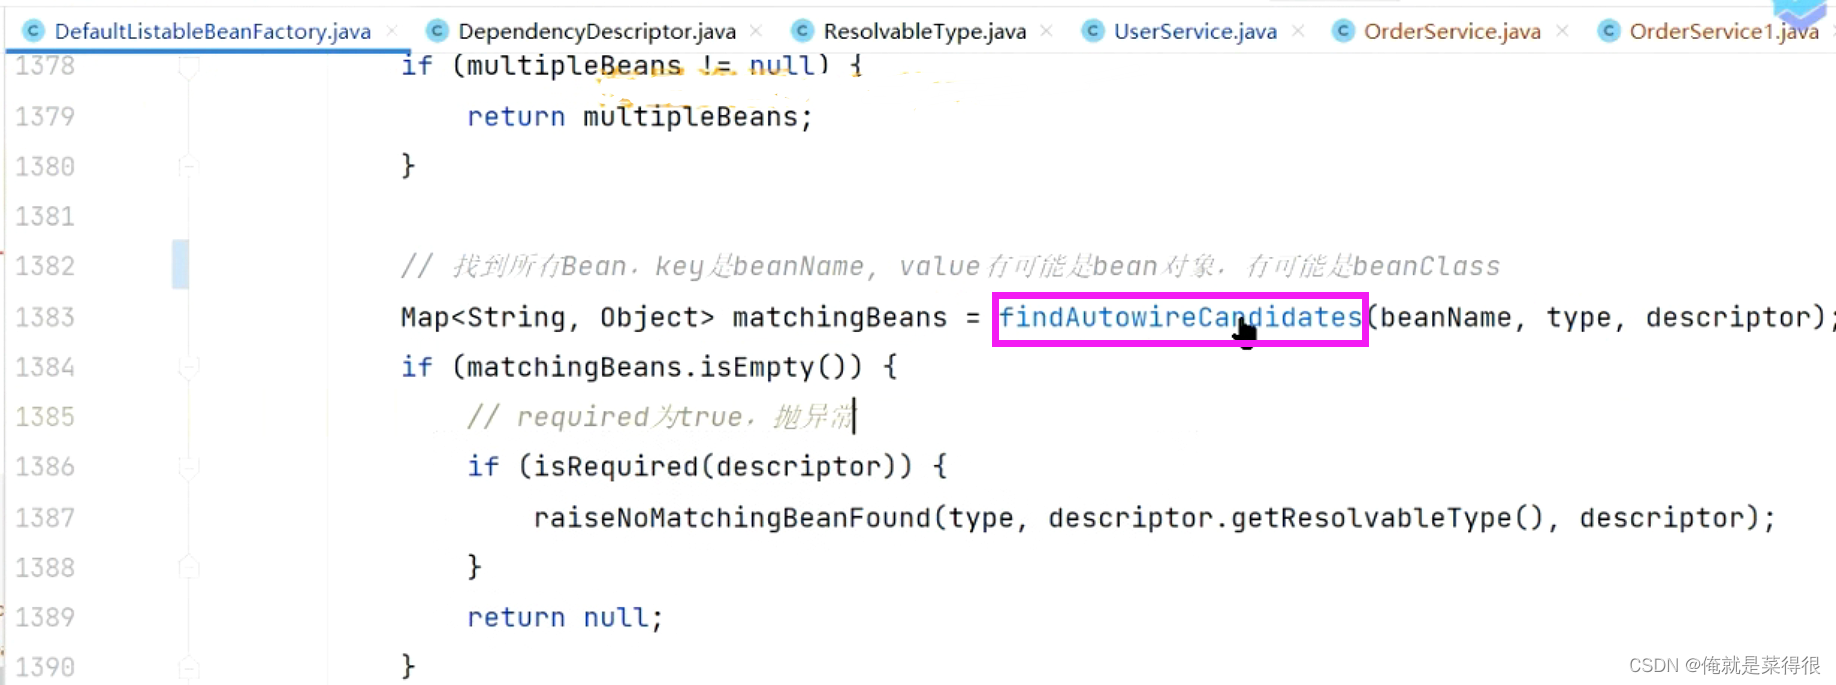Click the Map<String, Object> type
The image size is (1836, 685).
pos(557,318)
